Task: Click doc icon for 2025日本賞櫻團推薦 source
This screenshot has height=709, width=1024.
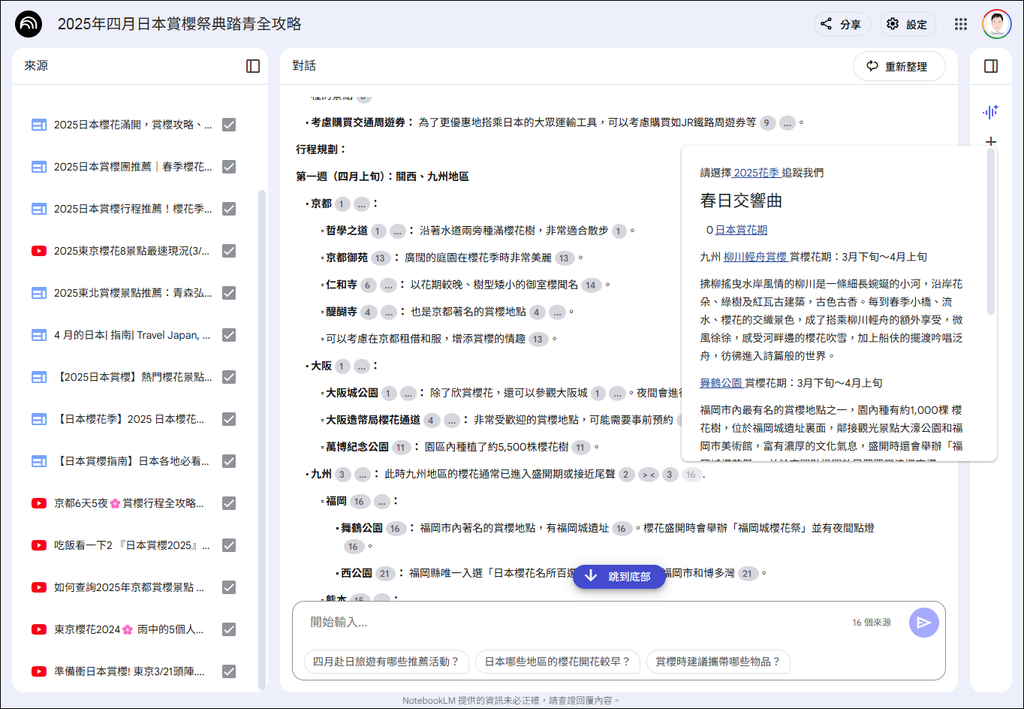Action: tap(39, 166)
